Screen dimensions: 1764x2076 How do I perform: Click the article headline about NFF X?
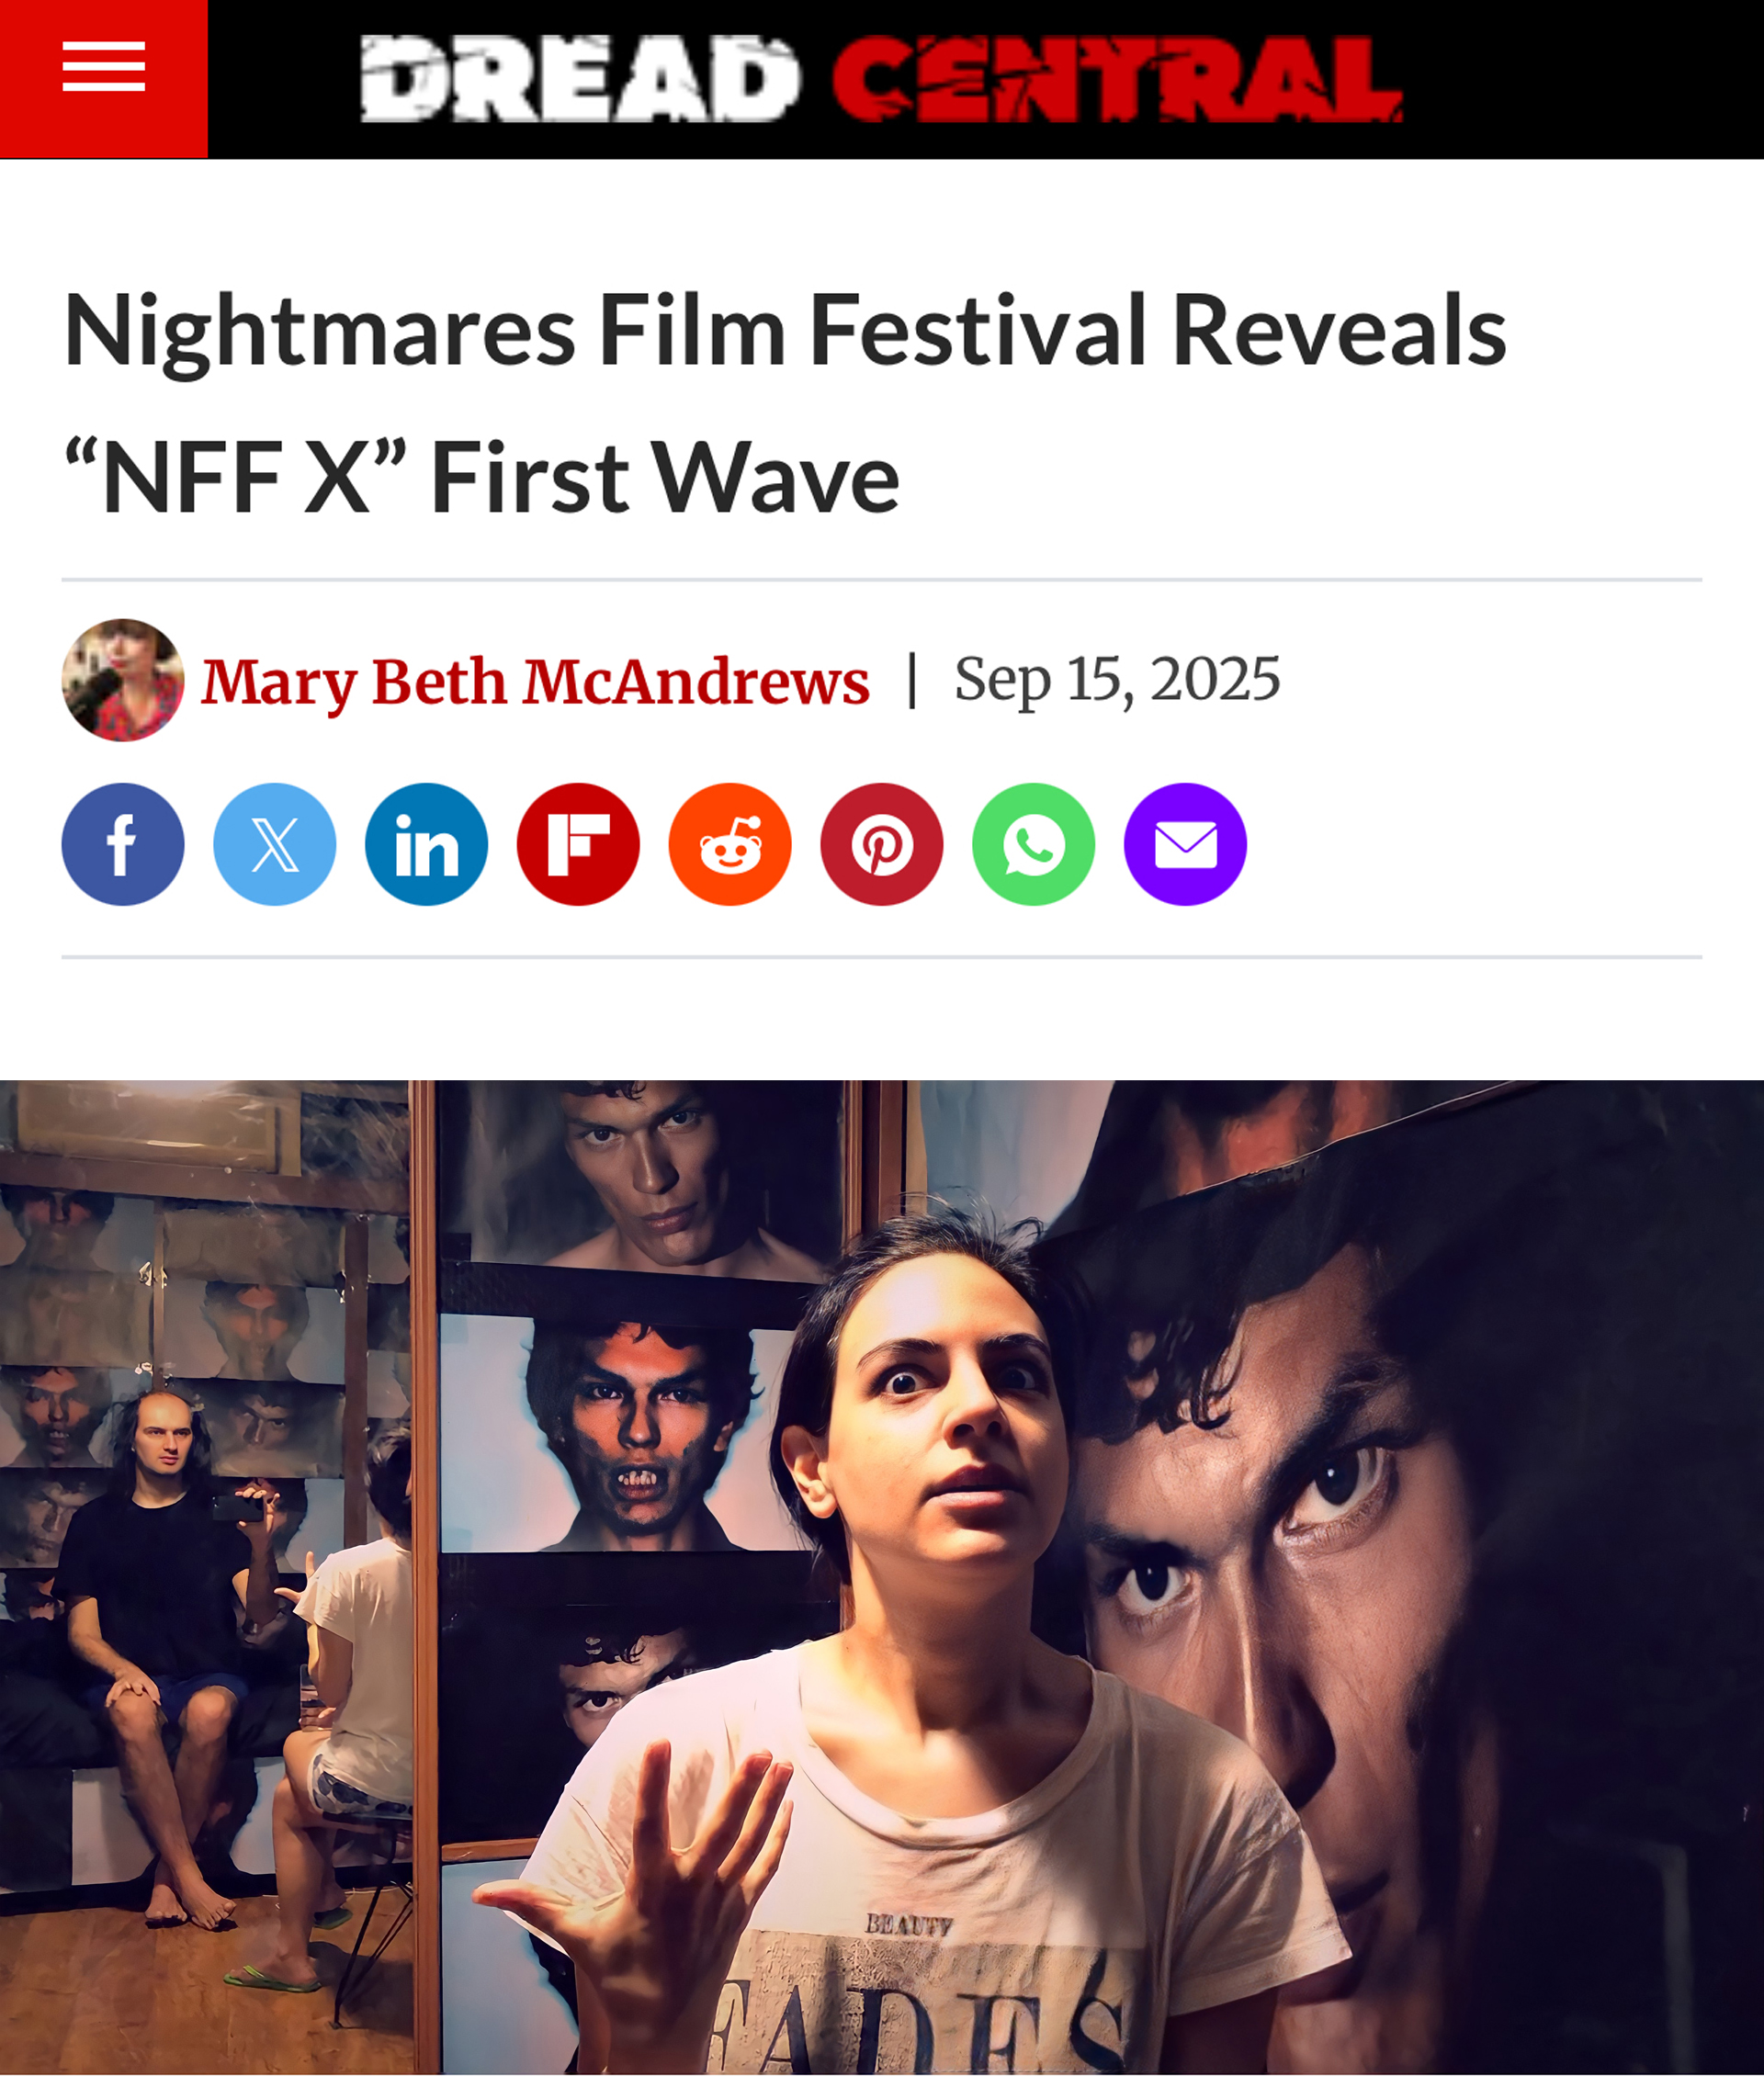coord(785,402)
